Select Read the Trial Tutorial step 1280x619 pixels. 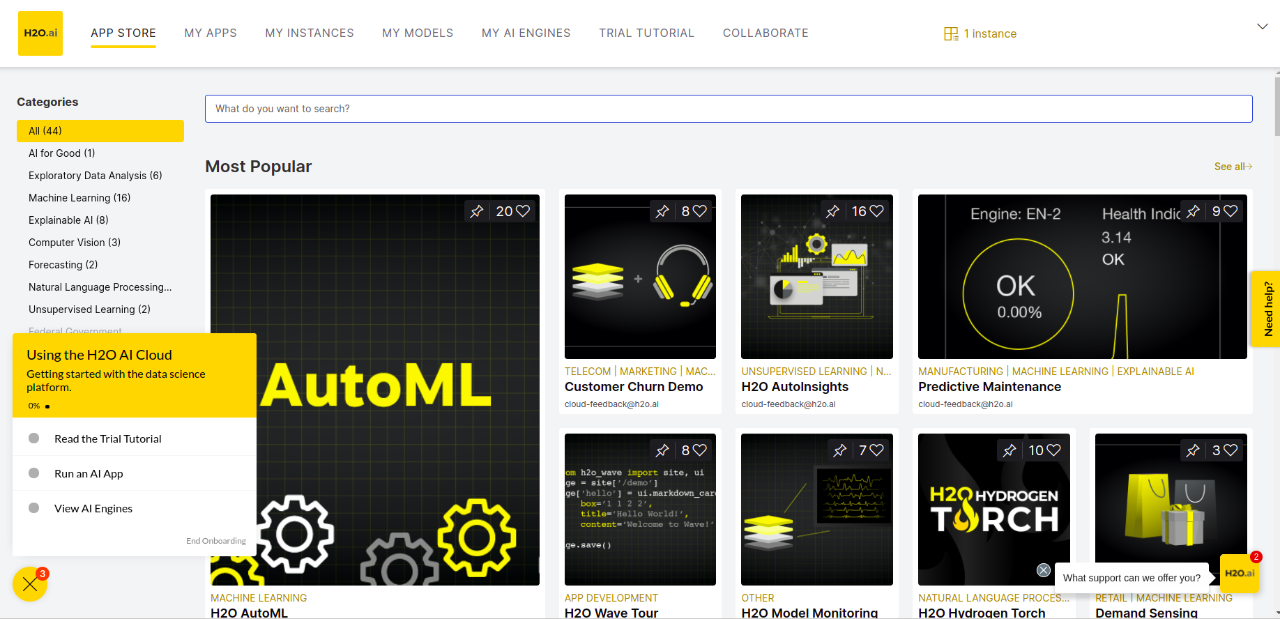pos(107,439)
